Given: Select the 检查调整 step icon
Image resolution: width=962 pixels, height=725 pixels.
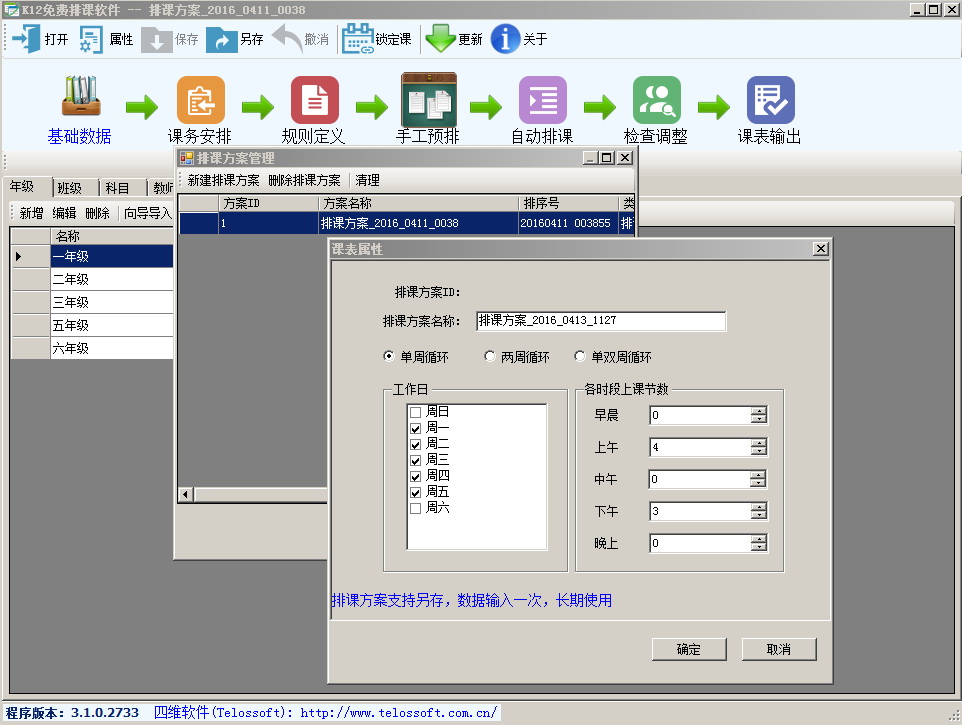Looking at the screenshot, I should point(657,99).
